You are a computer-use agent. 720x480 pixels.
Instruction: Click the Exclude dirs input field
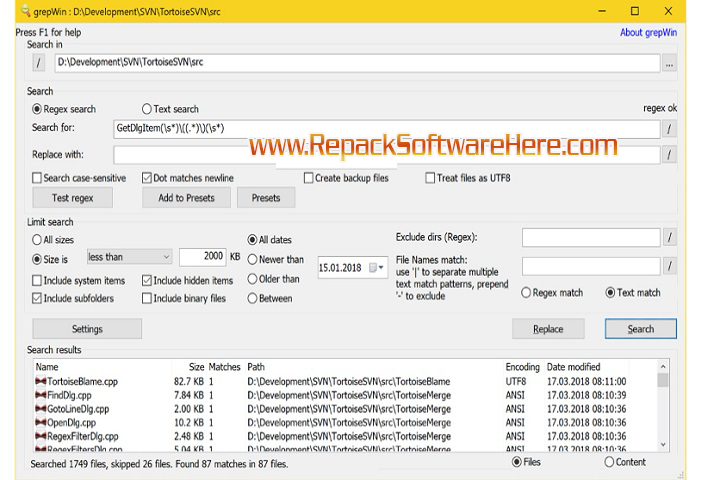[x=591, y=237]
